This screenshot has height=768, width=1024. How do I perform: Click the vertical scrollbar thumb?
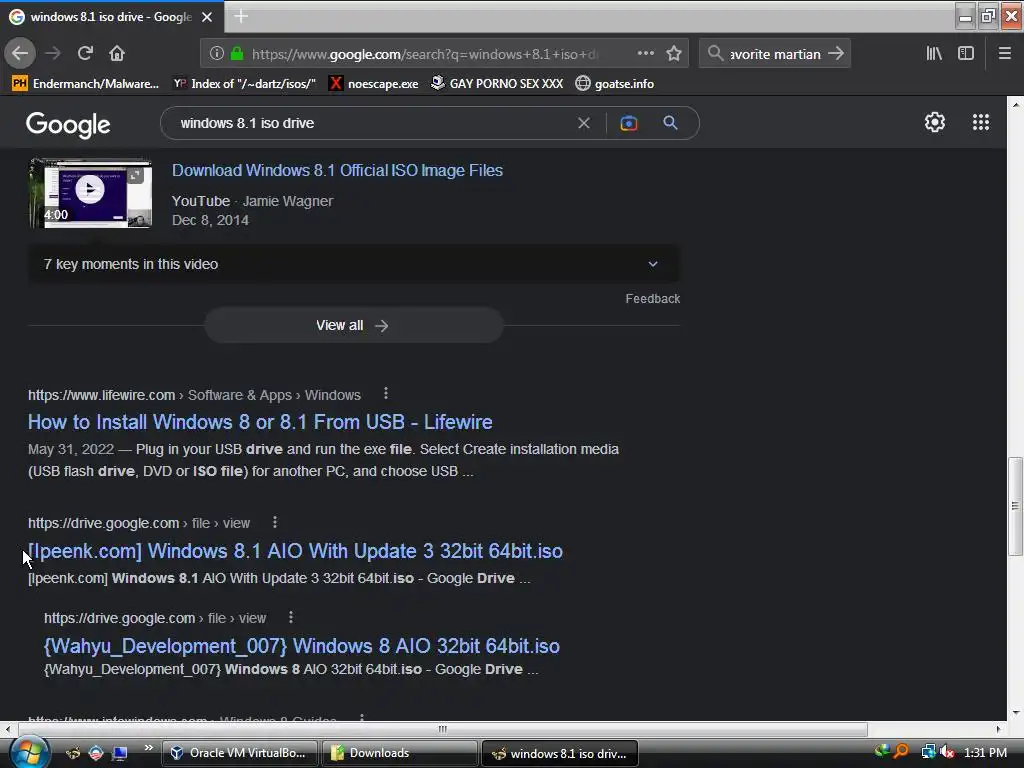click(1015, 506)
